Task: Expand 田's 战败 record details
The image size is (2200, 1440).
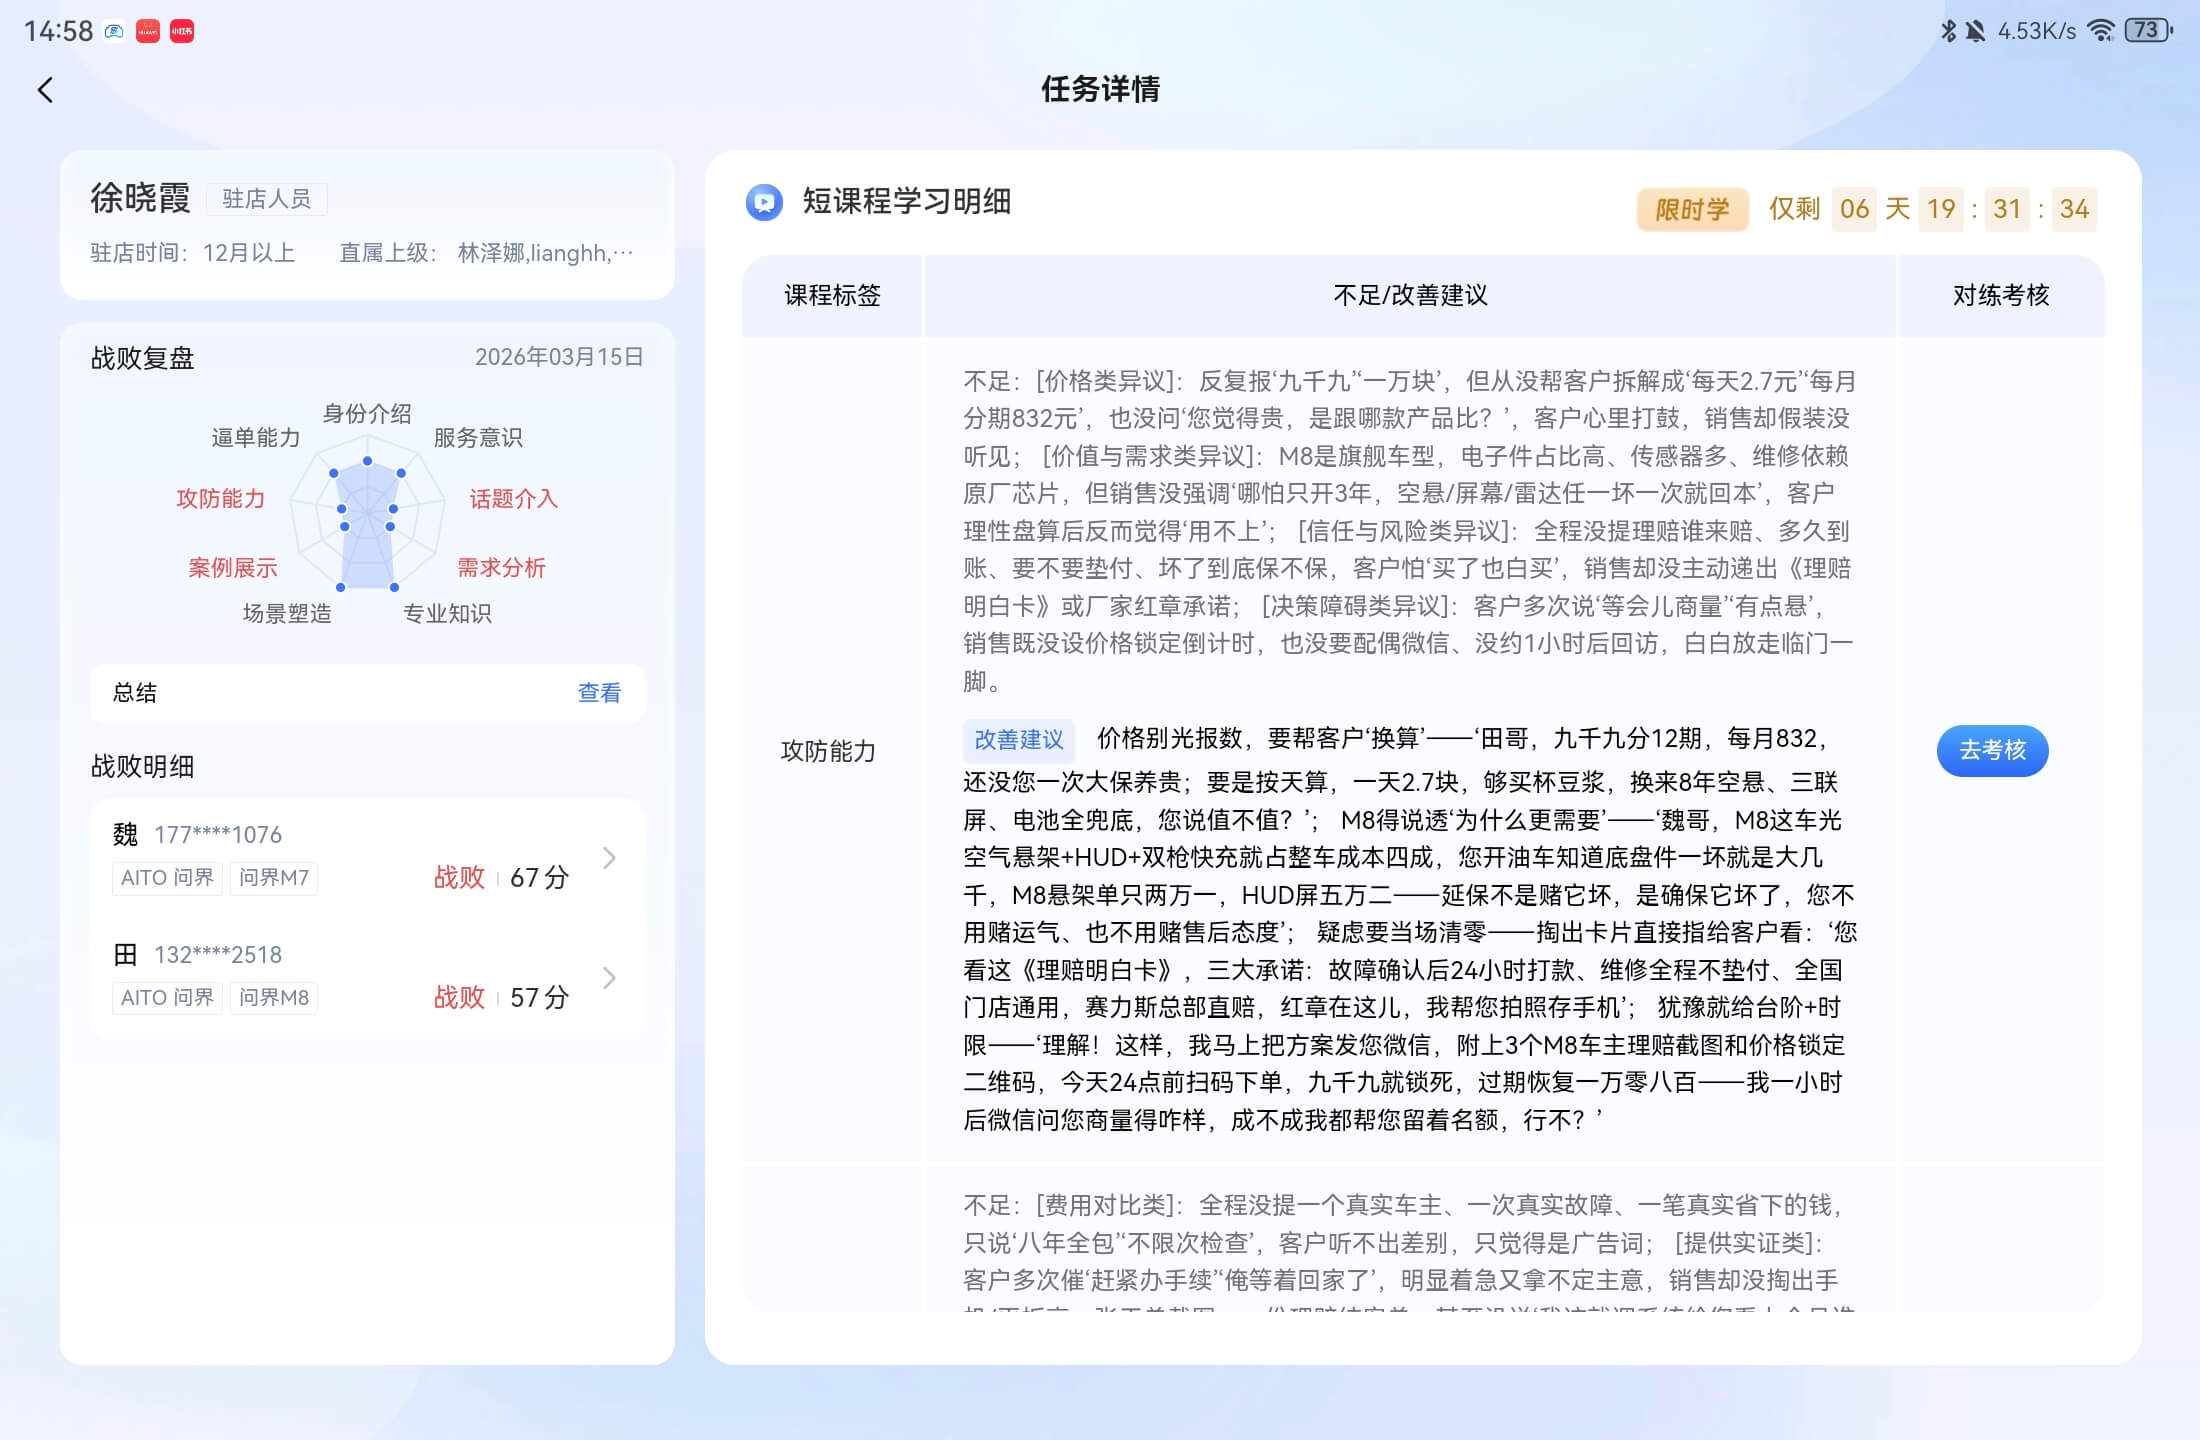Action: coord(610,977)
